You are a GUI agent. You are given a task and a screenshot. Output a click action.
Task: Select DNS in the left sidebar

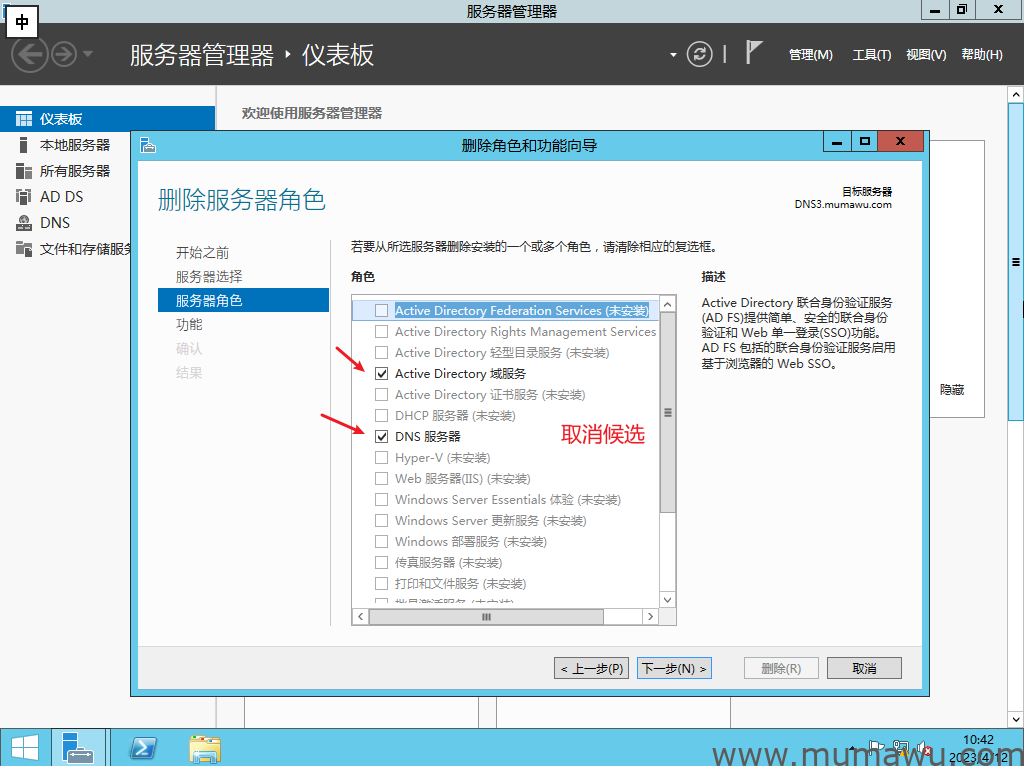(55, 223)
